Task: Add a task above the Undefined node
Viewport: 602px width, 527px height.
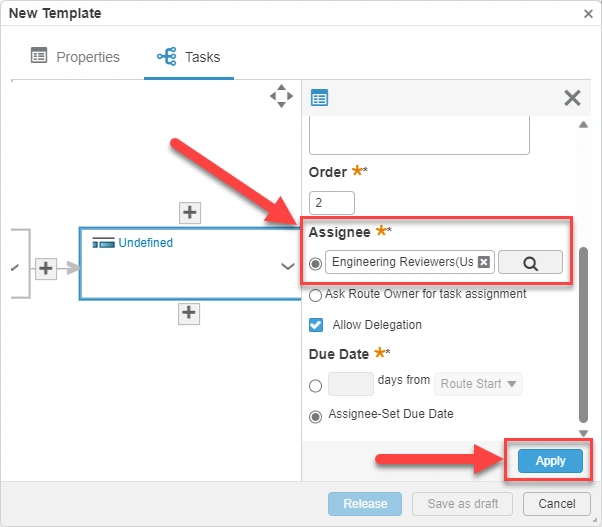Action: click(189, 212)
